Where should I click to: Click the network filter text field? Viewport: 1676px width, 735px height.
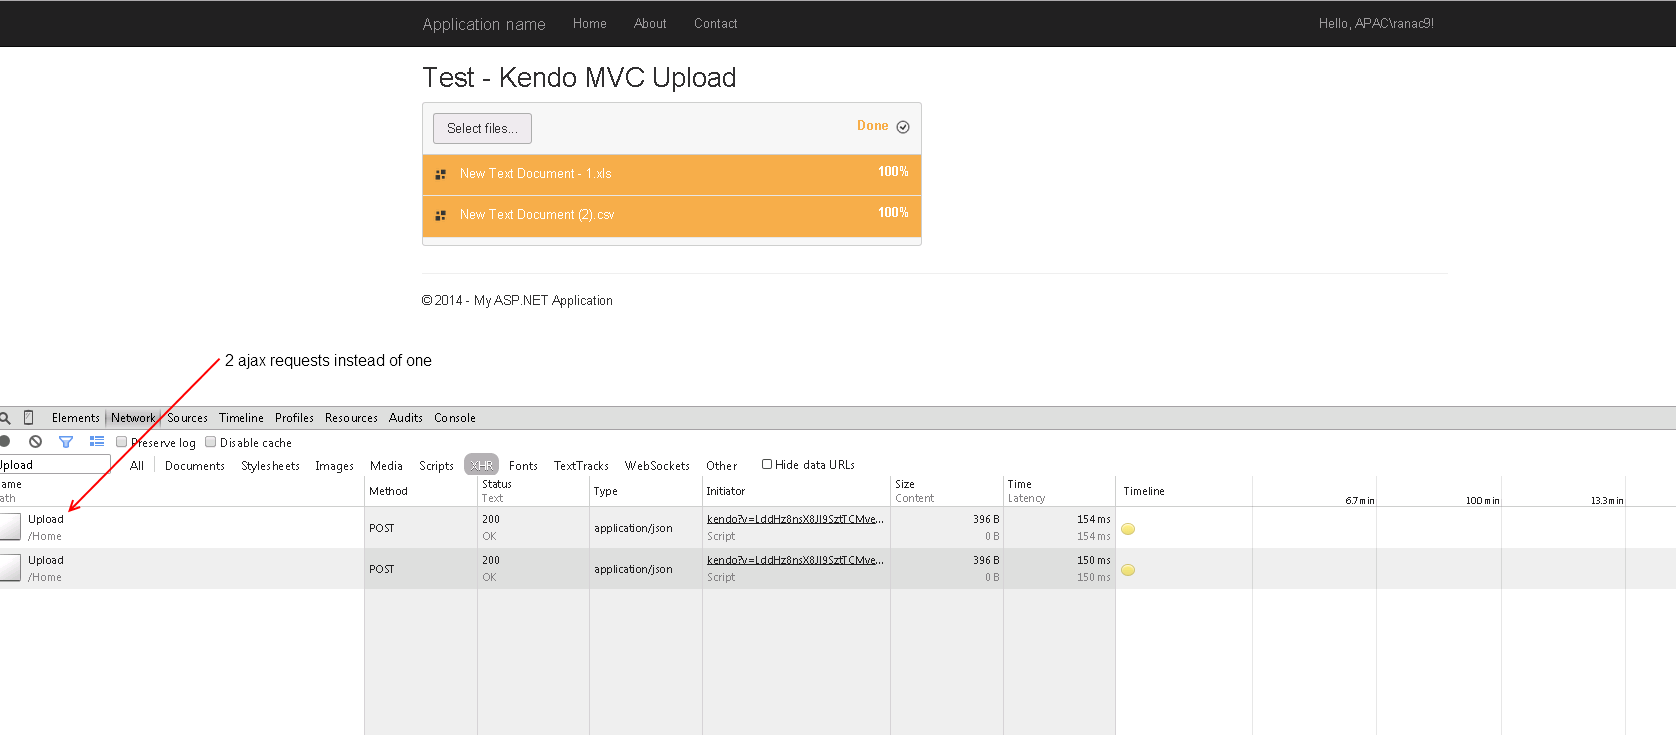55,465
